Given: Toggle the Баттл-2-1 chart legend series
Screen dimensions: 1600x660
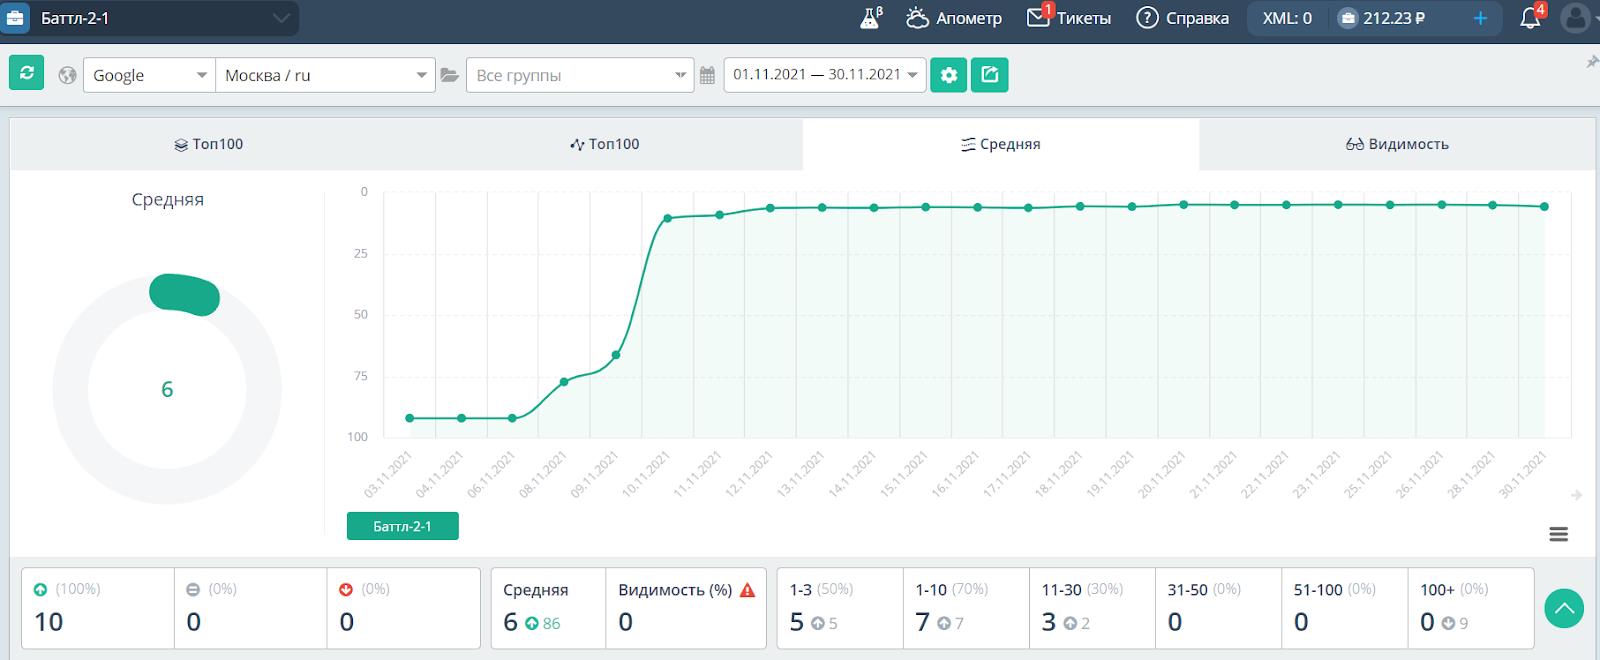Looking at the screenshot, I should pyautogui.click(x=402, y=526).
